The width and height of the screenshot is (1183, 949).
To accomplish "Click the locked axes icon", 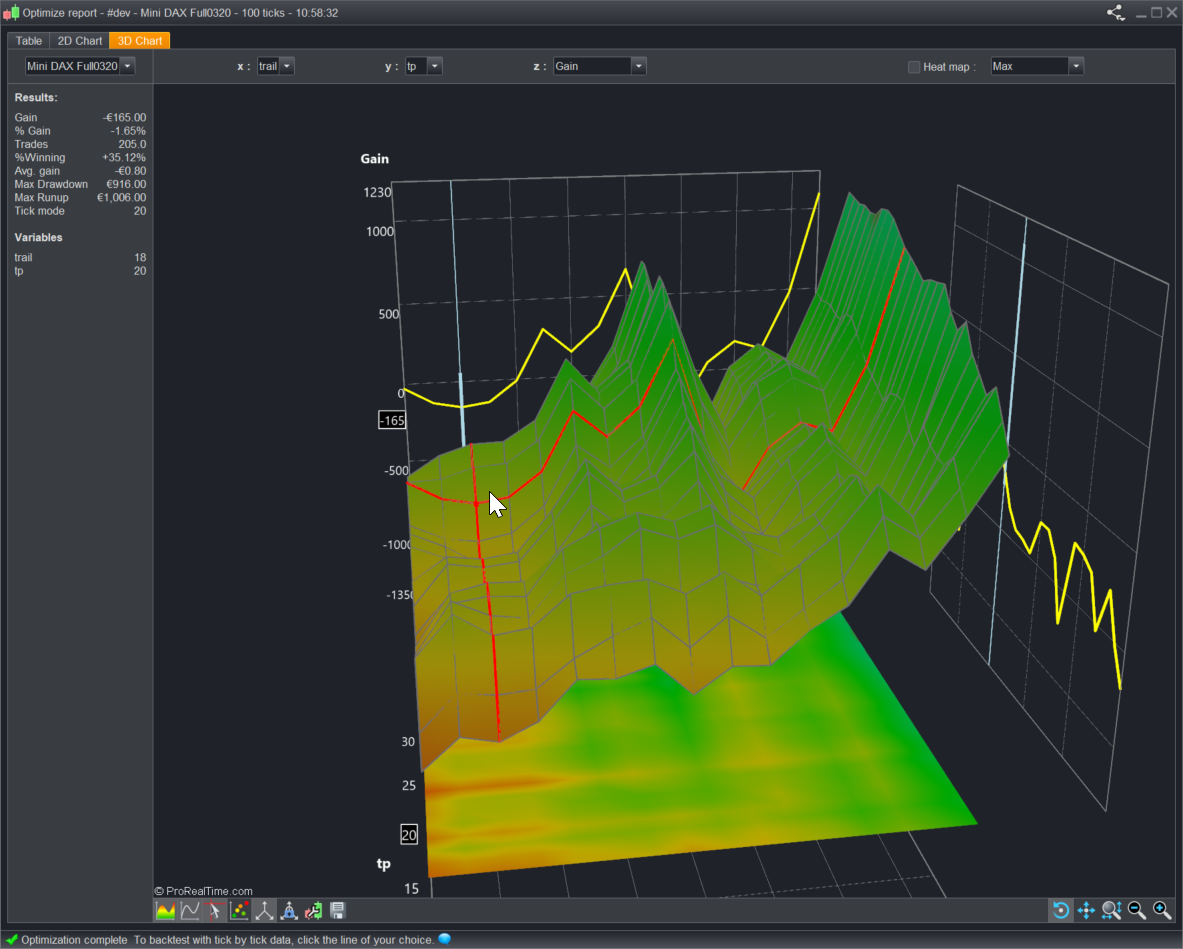I will [289, 911].
